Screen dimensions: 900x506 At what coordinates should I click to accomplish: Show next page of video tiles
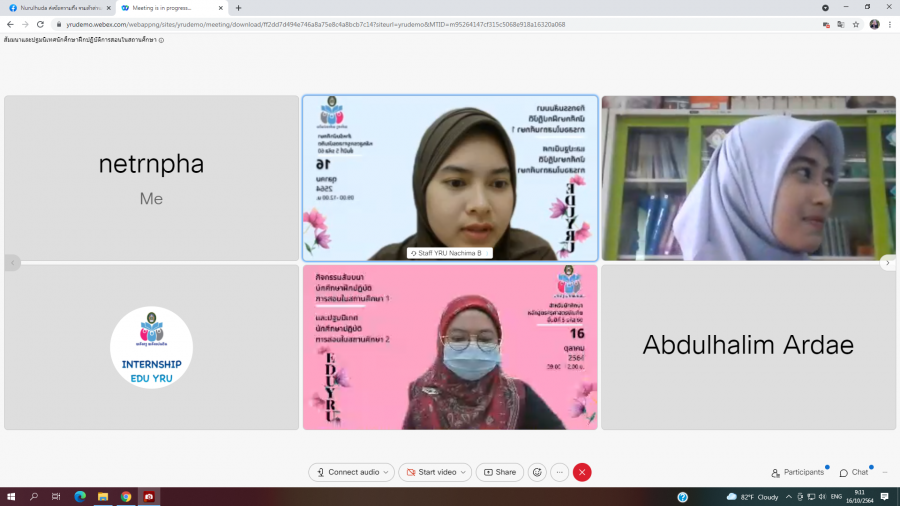coord(887,263)
